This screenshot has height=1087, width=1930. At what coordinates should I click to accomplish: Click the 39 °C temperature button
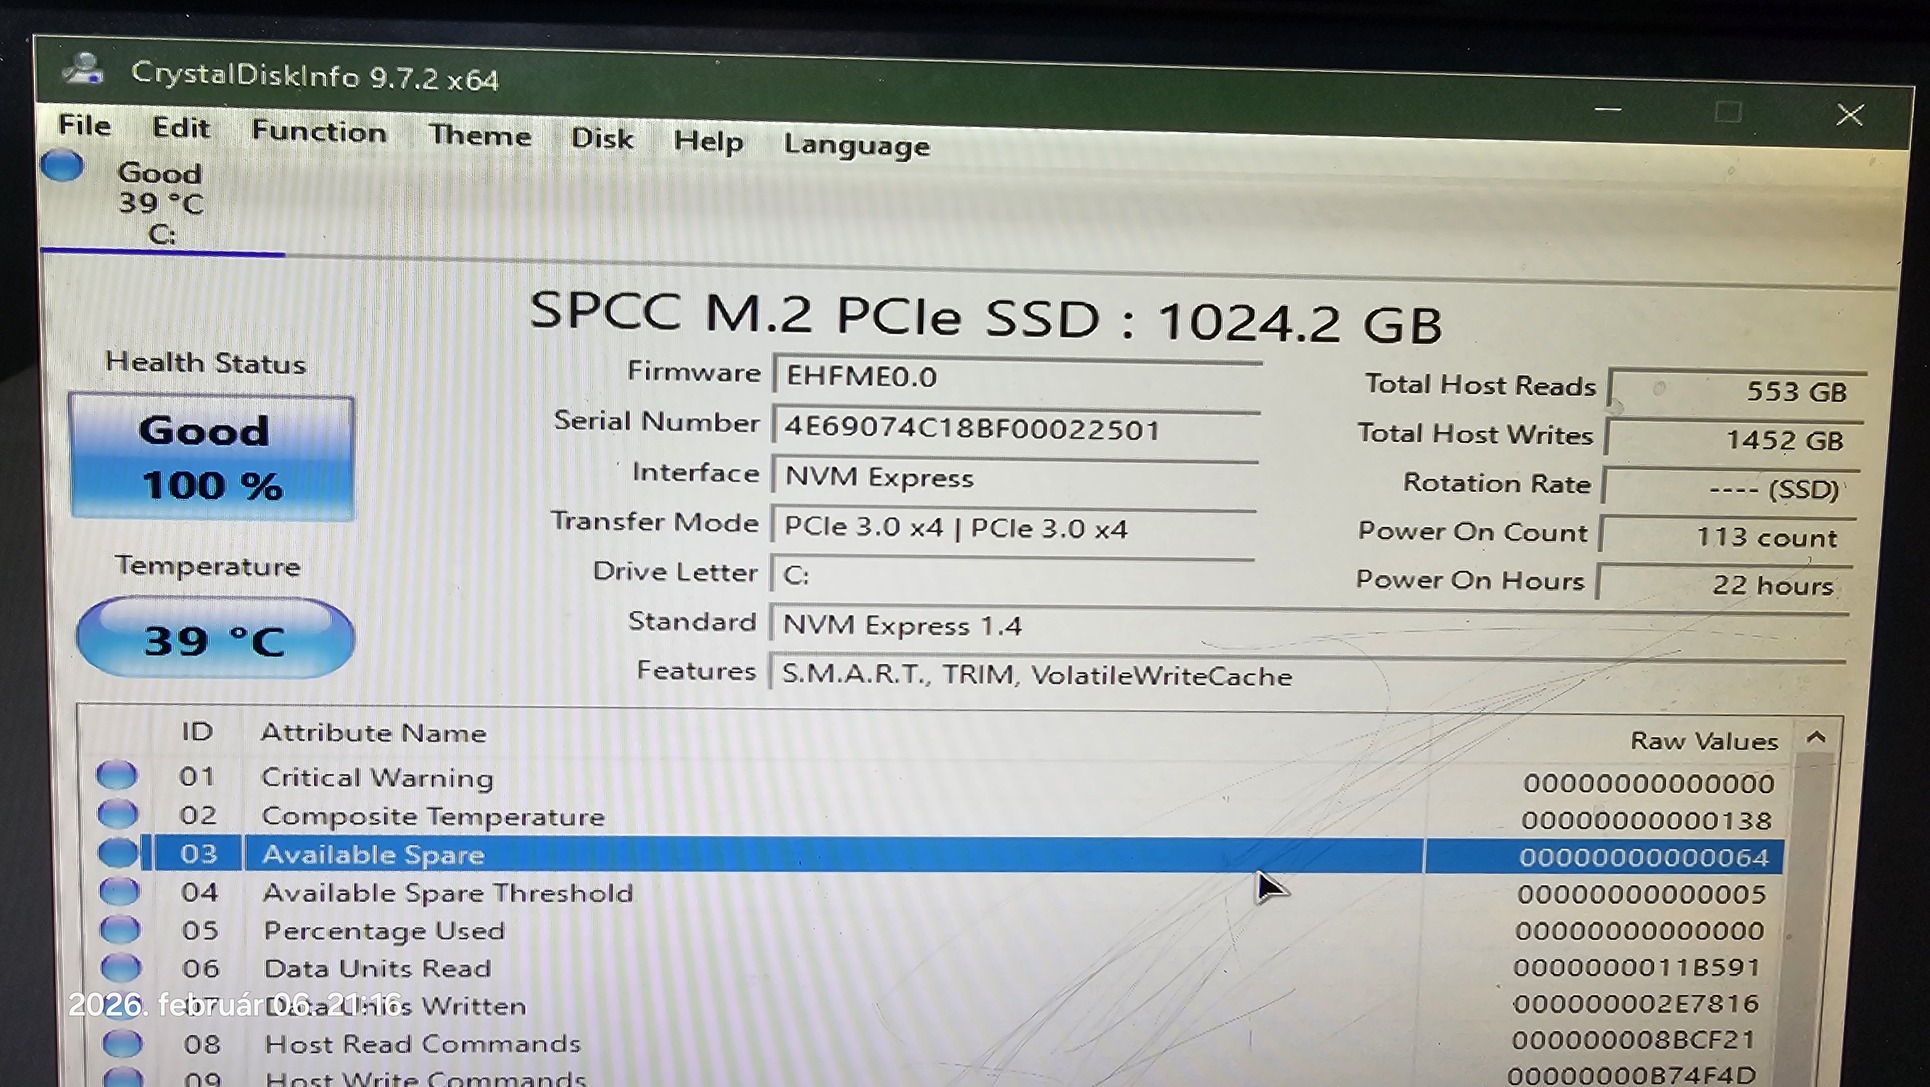[x=215, y=639]
